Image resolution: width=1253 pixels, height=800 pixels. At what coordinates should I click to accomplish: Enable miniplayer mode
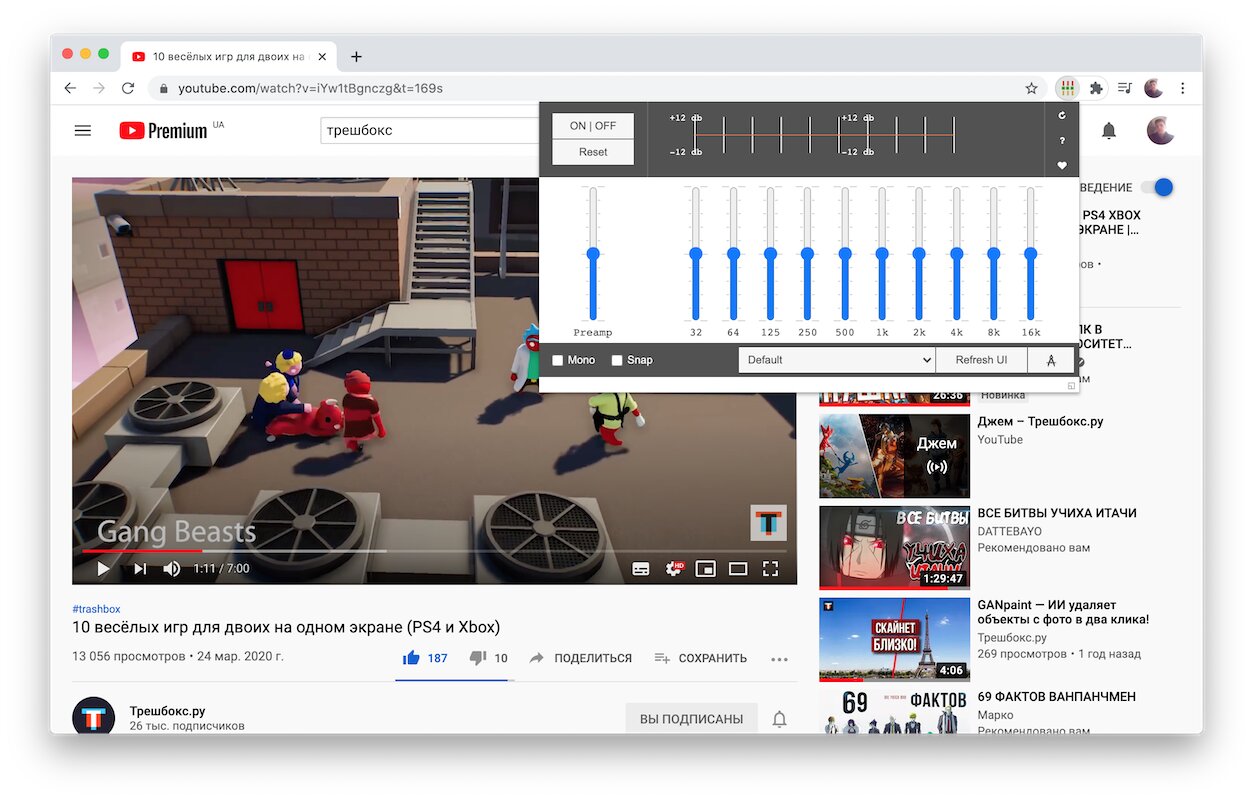tap(706, 568)
